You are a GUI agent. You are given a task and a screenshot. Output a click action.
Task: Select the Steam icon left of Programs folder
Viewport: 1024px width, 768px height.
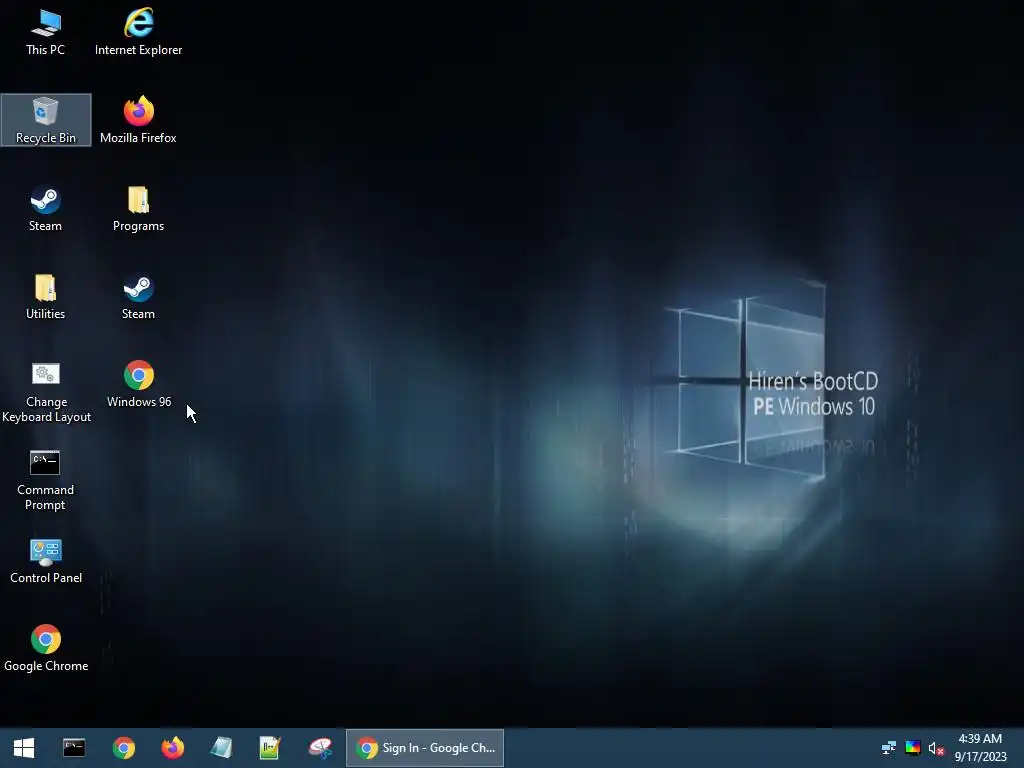(46, 208)
